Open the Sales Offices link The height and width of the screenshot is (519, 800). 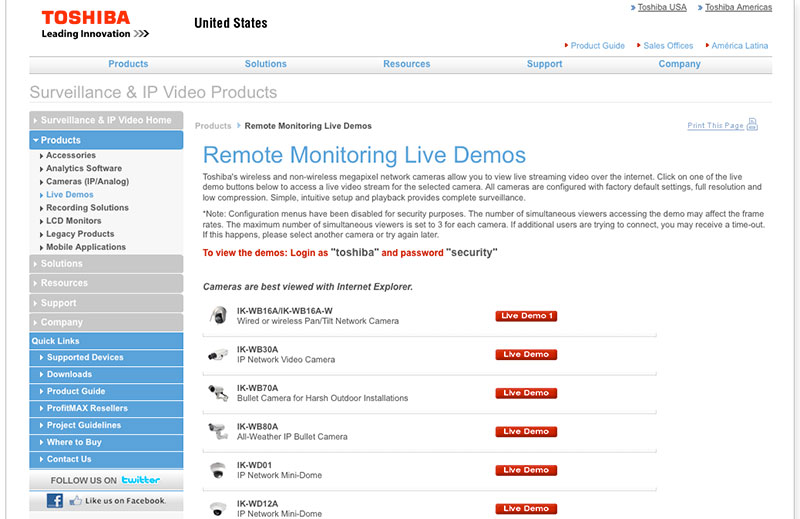(x=668, y=45)
